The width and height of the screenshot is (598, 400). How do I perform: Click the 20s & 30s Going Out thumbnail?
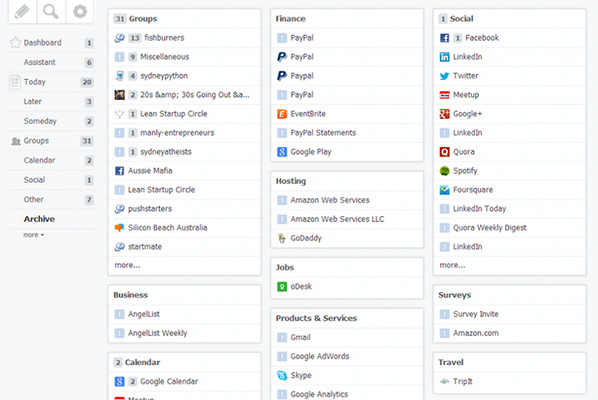click(x=119, y=95)
